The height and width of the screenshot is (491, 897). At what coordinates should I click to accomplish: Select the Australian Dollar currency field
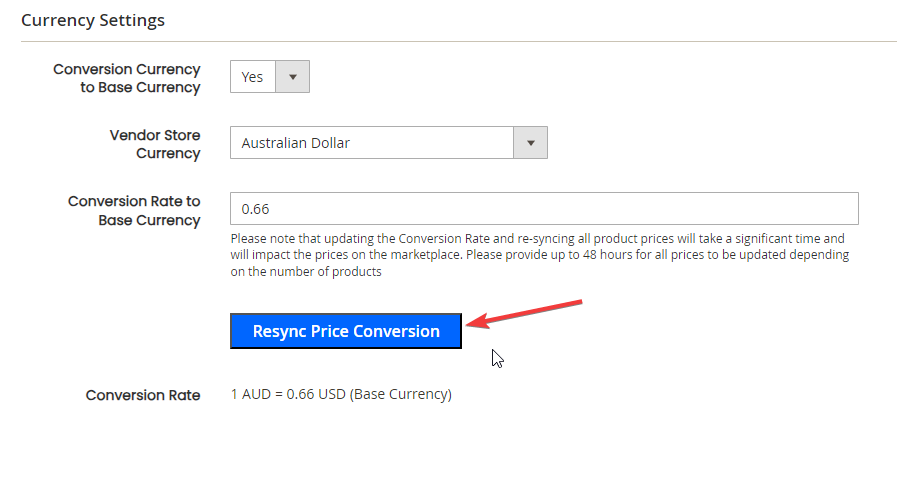388,142
